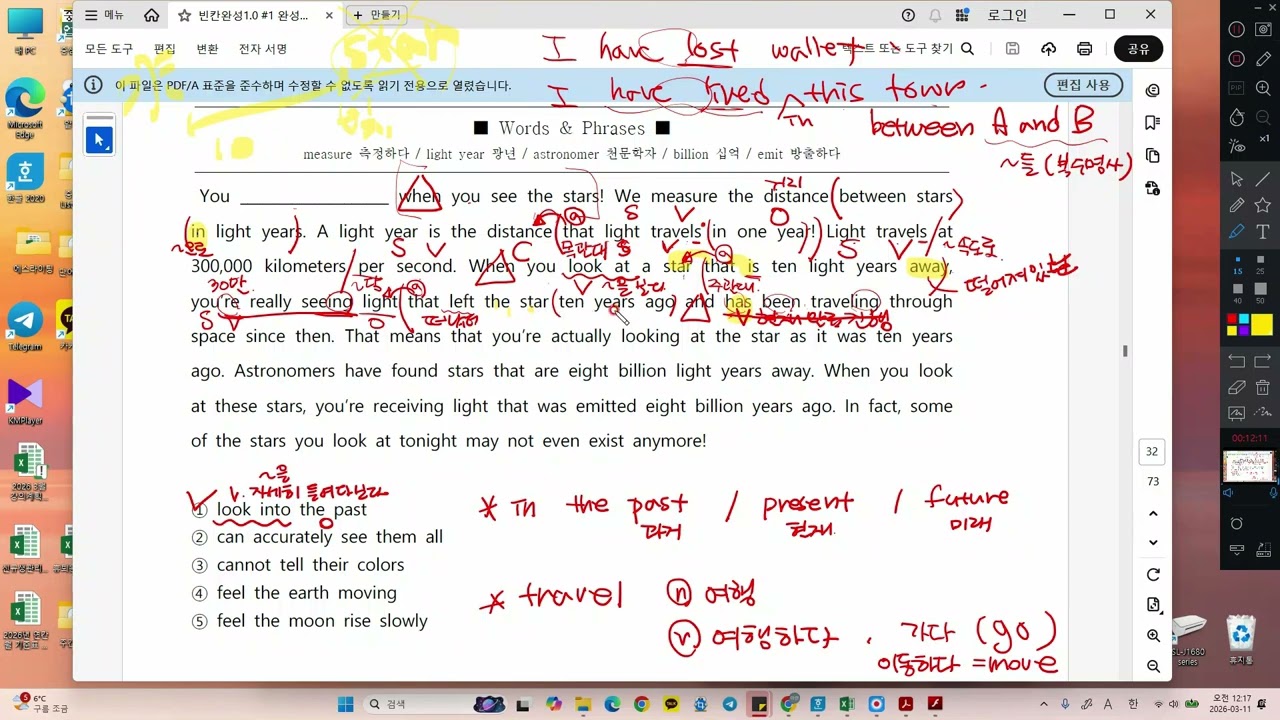The height and width of the screenshot is (720, 1280).
Task: Select the Text tool in drawing panel
Action: click(1263, 232)
